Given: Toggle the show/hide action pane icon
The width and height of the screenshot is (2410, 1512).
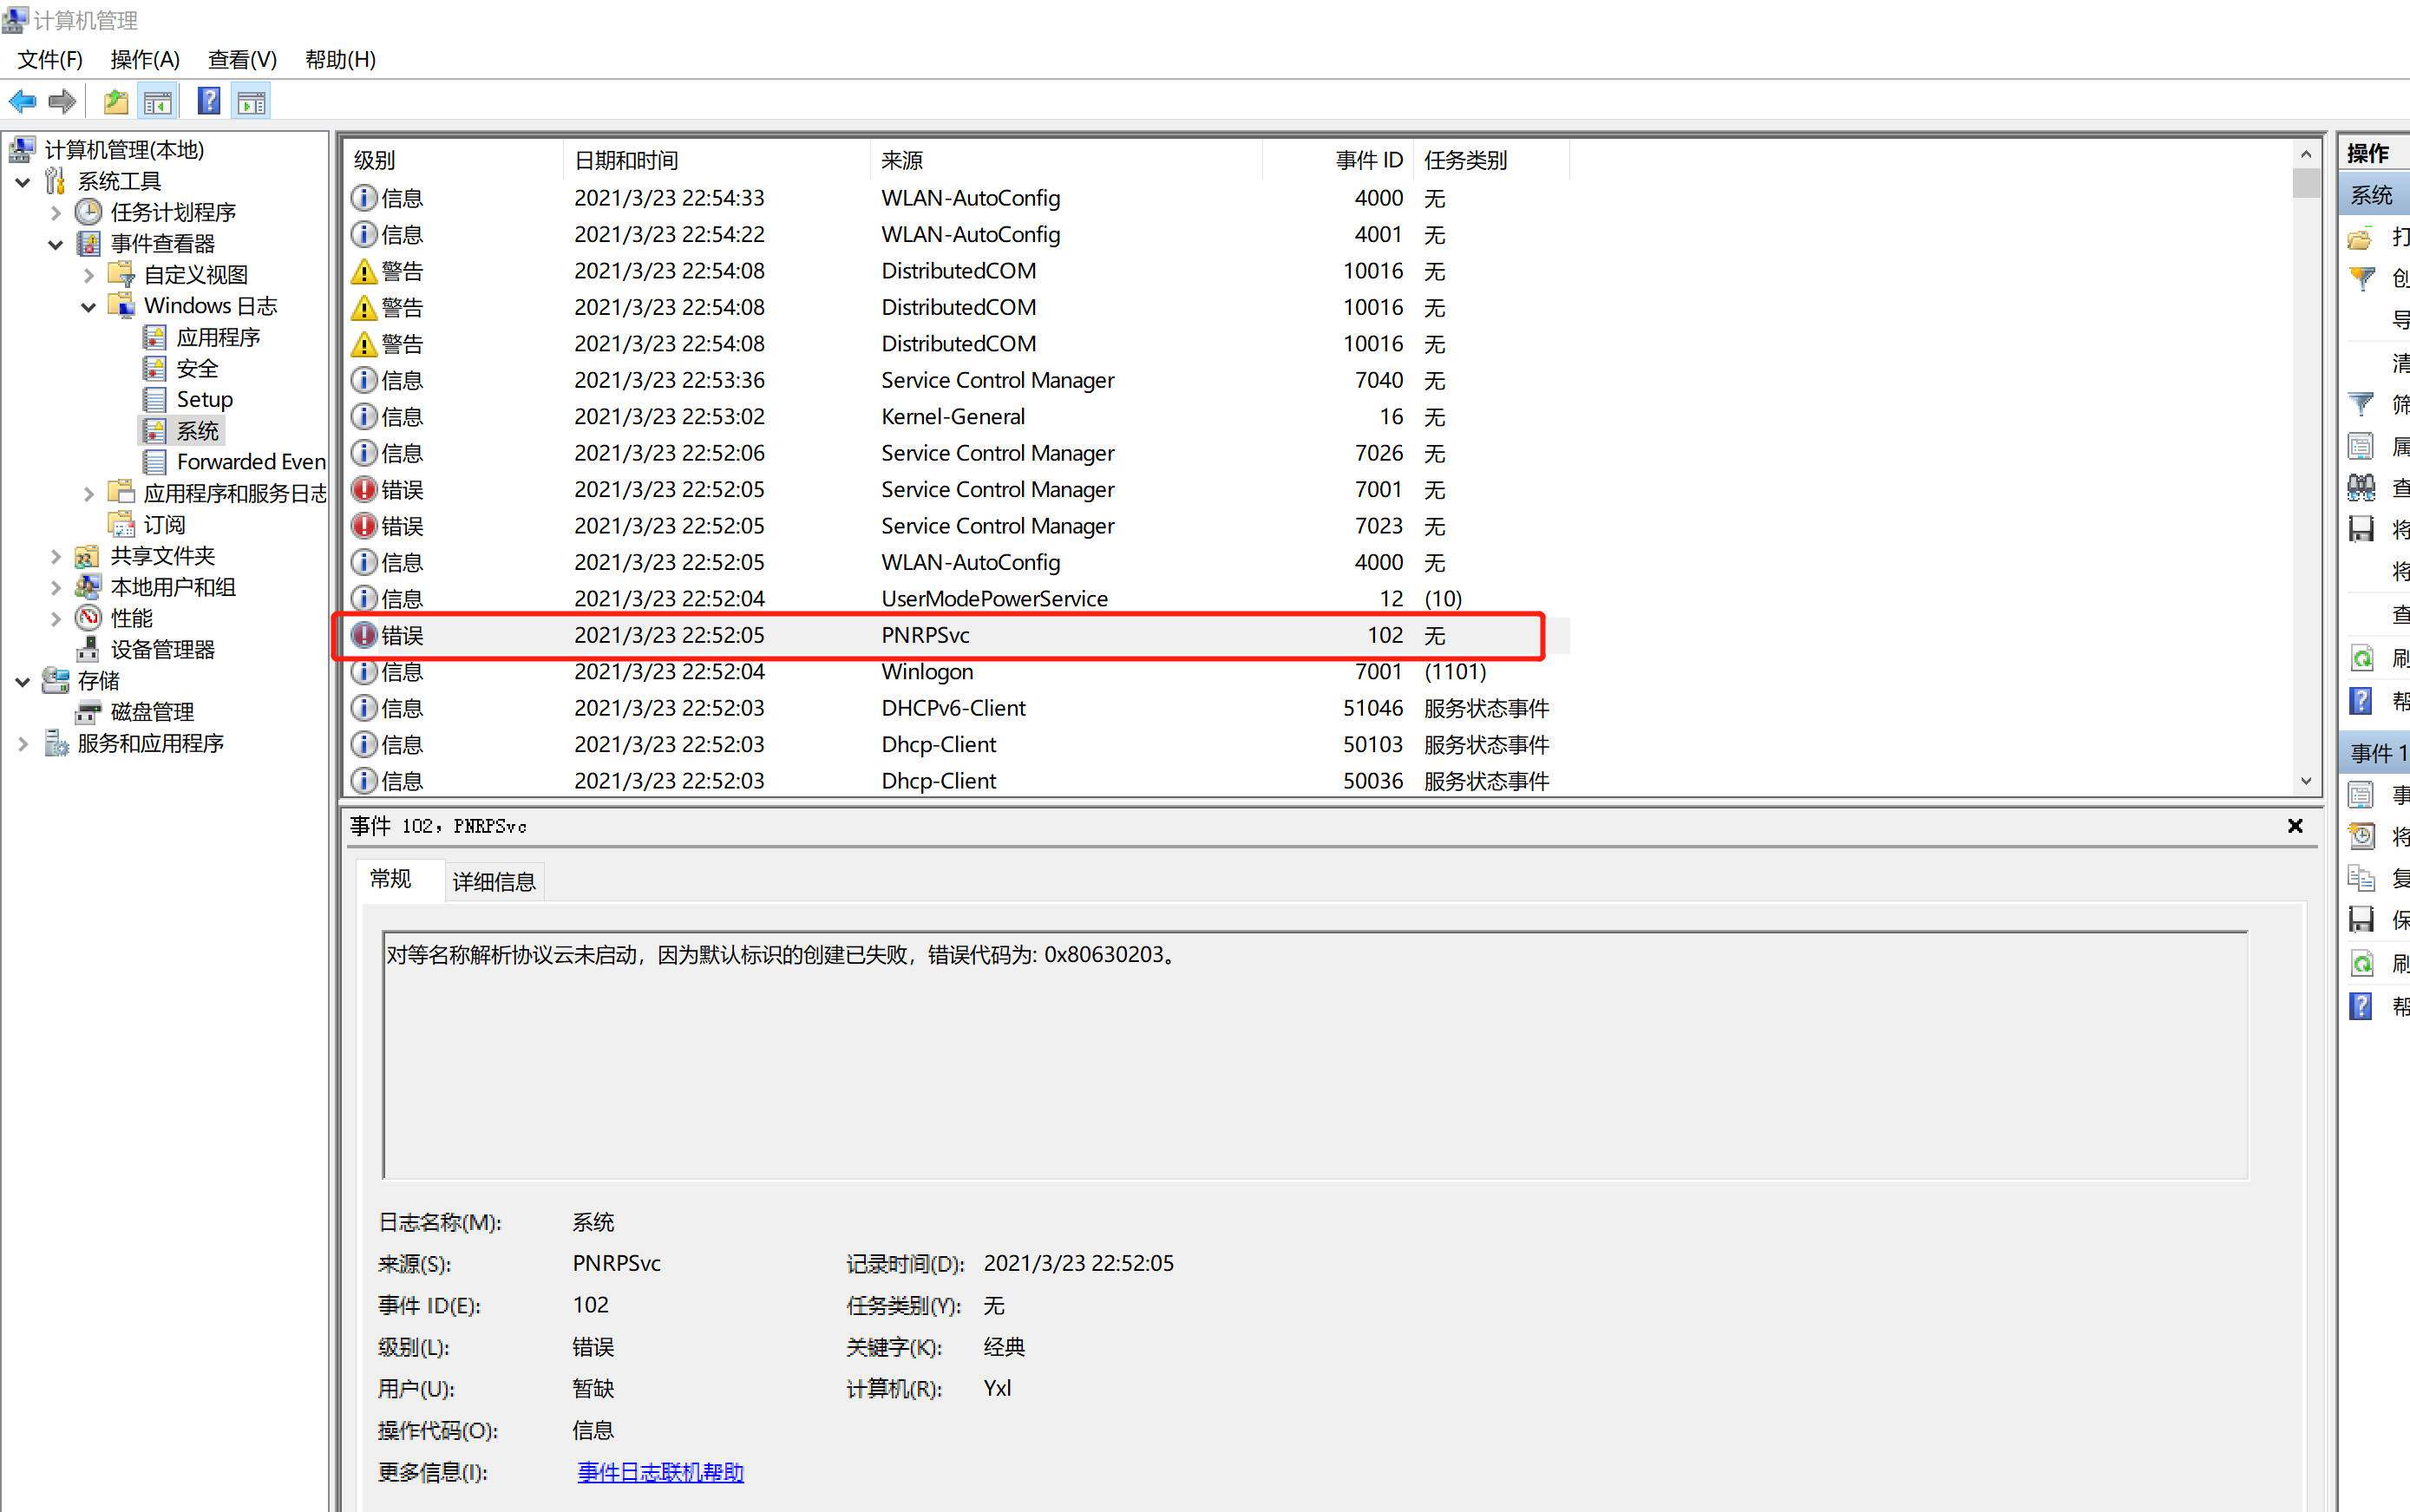Looking at the screenshot, I should tap(252, 101).
